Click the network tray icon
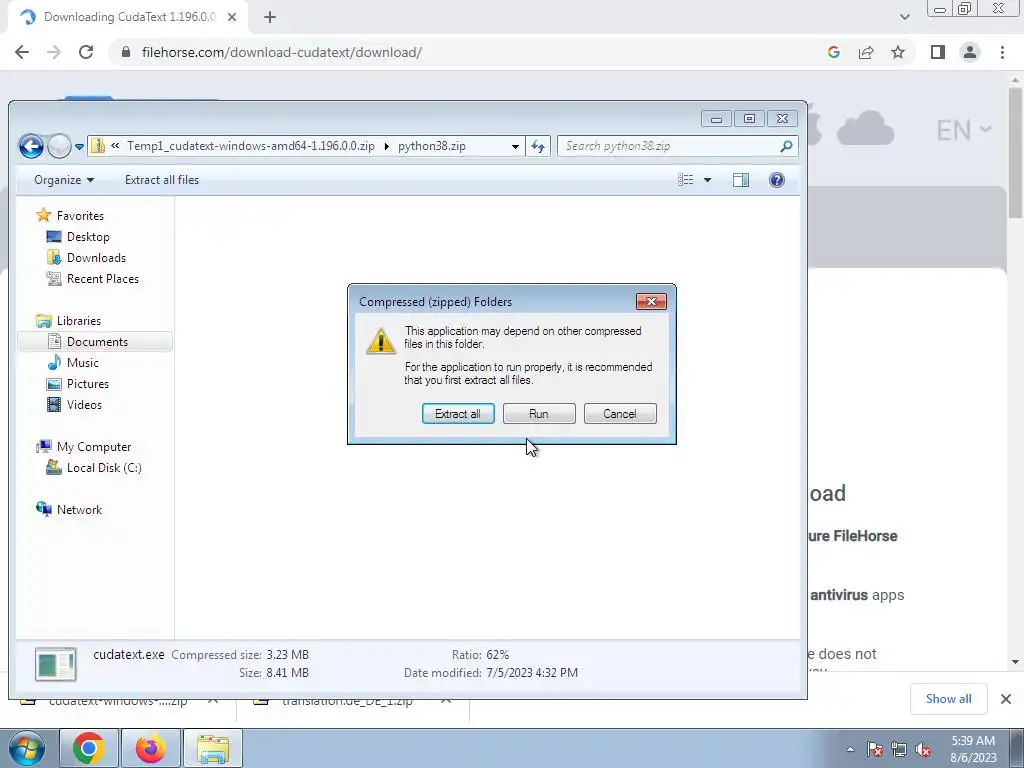This screenshot has width=1024, height=768. (x=899, y=749)
